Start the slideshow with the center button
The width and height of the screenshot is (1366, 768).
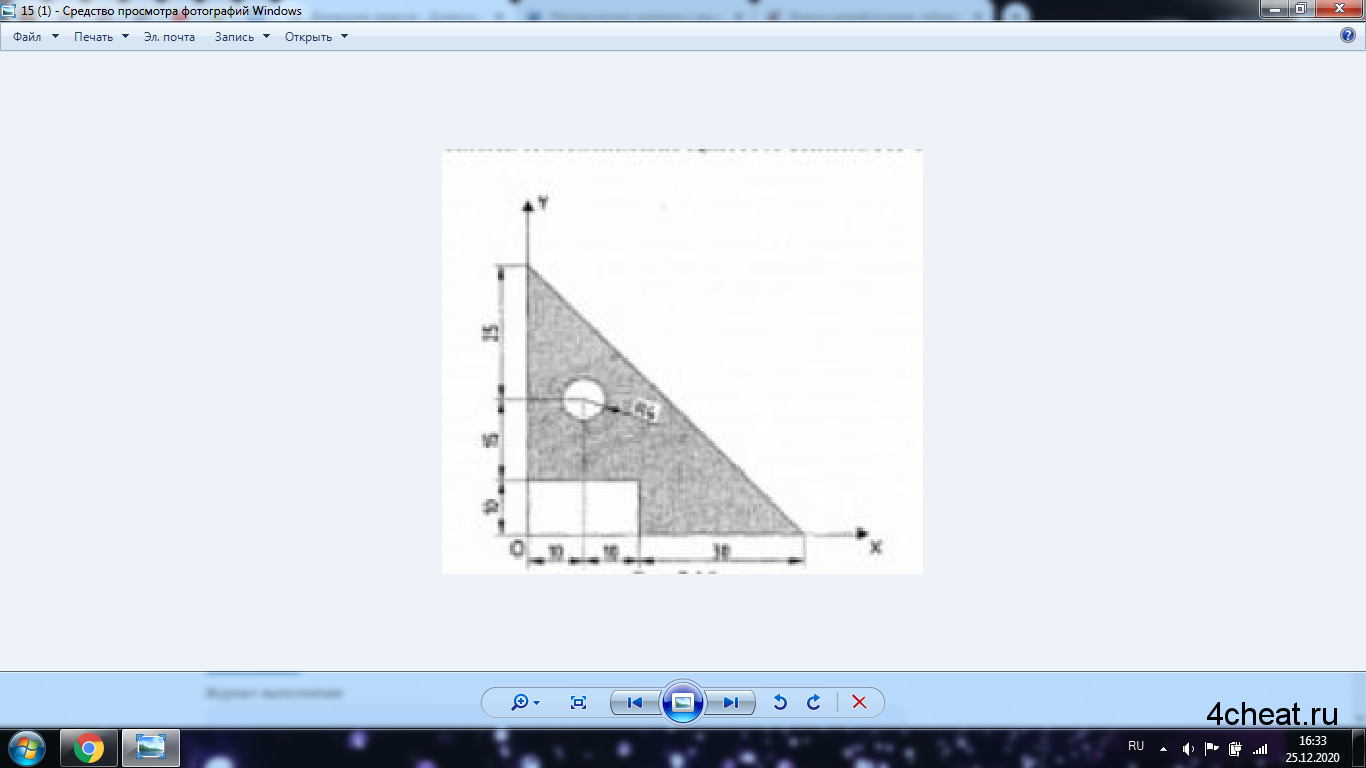coord(683,702)
